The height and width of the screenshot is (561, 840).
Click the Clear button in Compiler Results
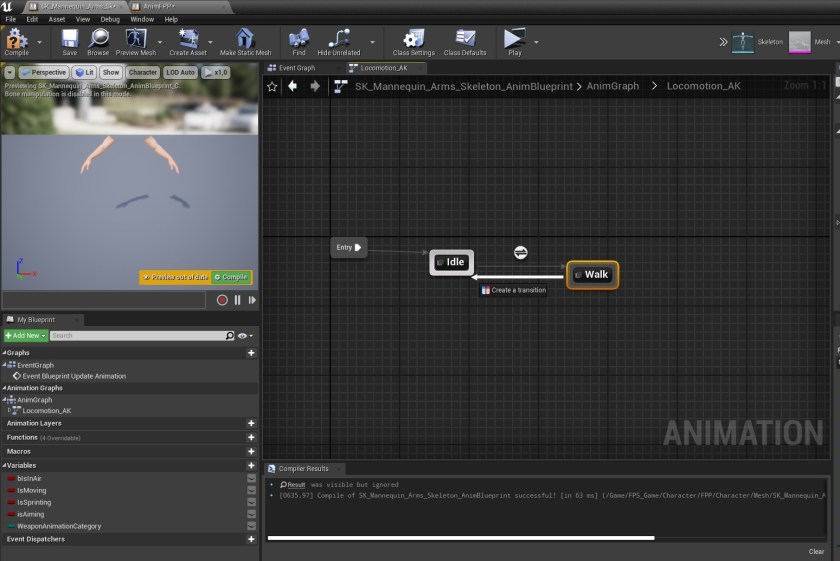tap(816, 551)
